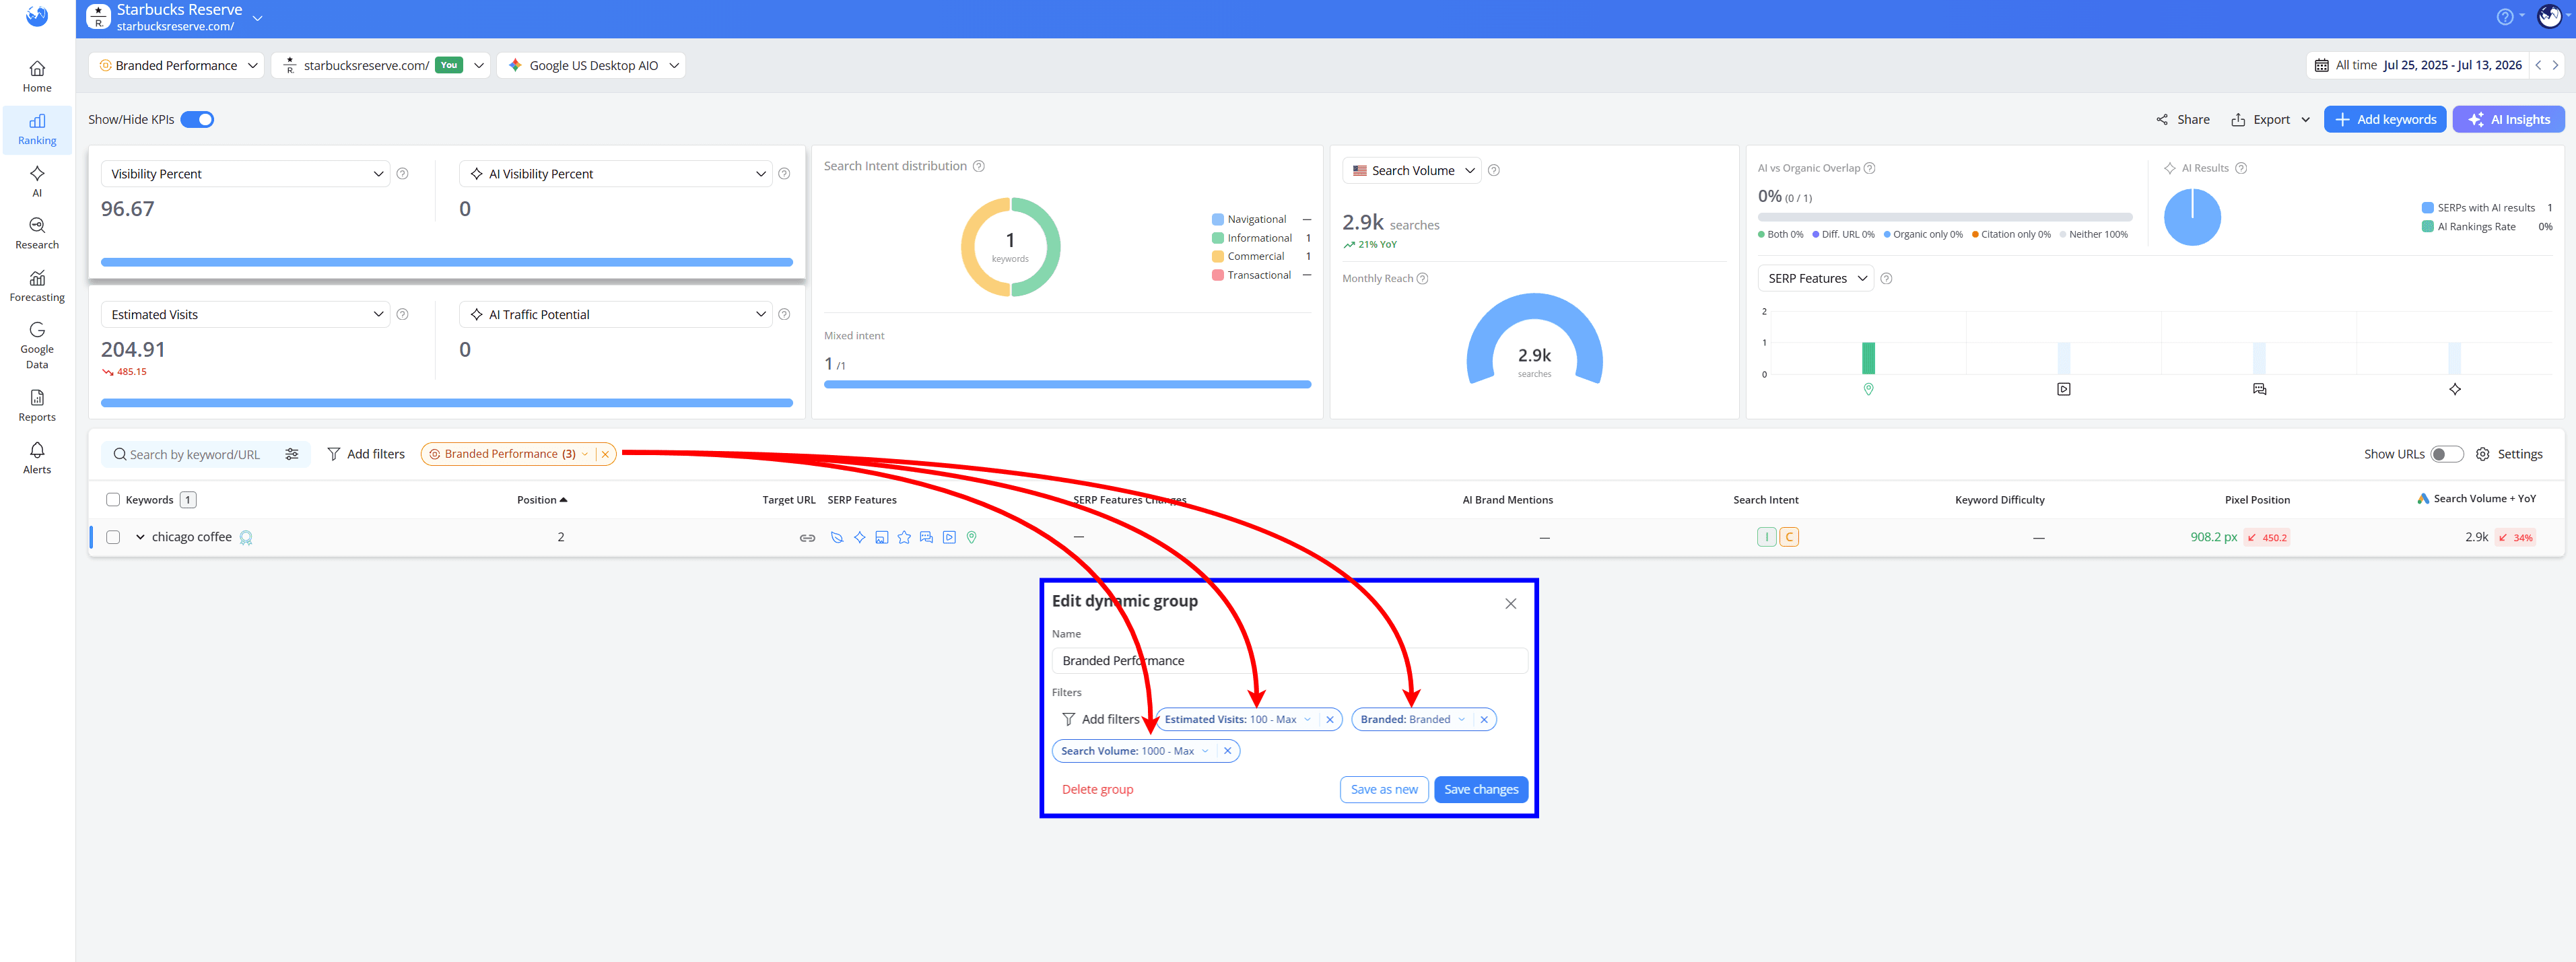Toggle the Show URLs switch

tap(2447, 454)
